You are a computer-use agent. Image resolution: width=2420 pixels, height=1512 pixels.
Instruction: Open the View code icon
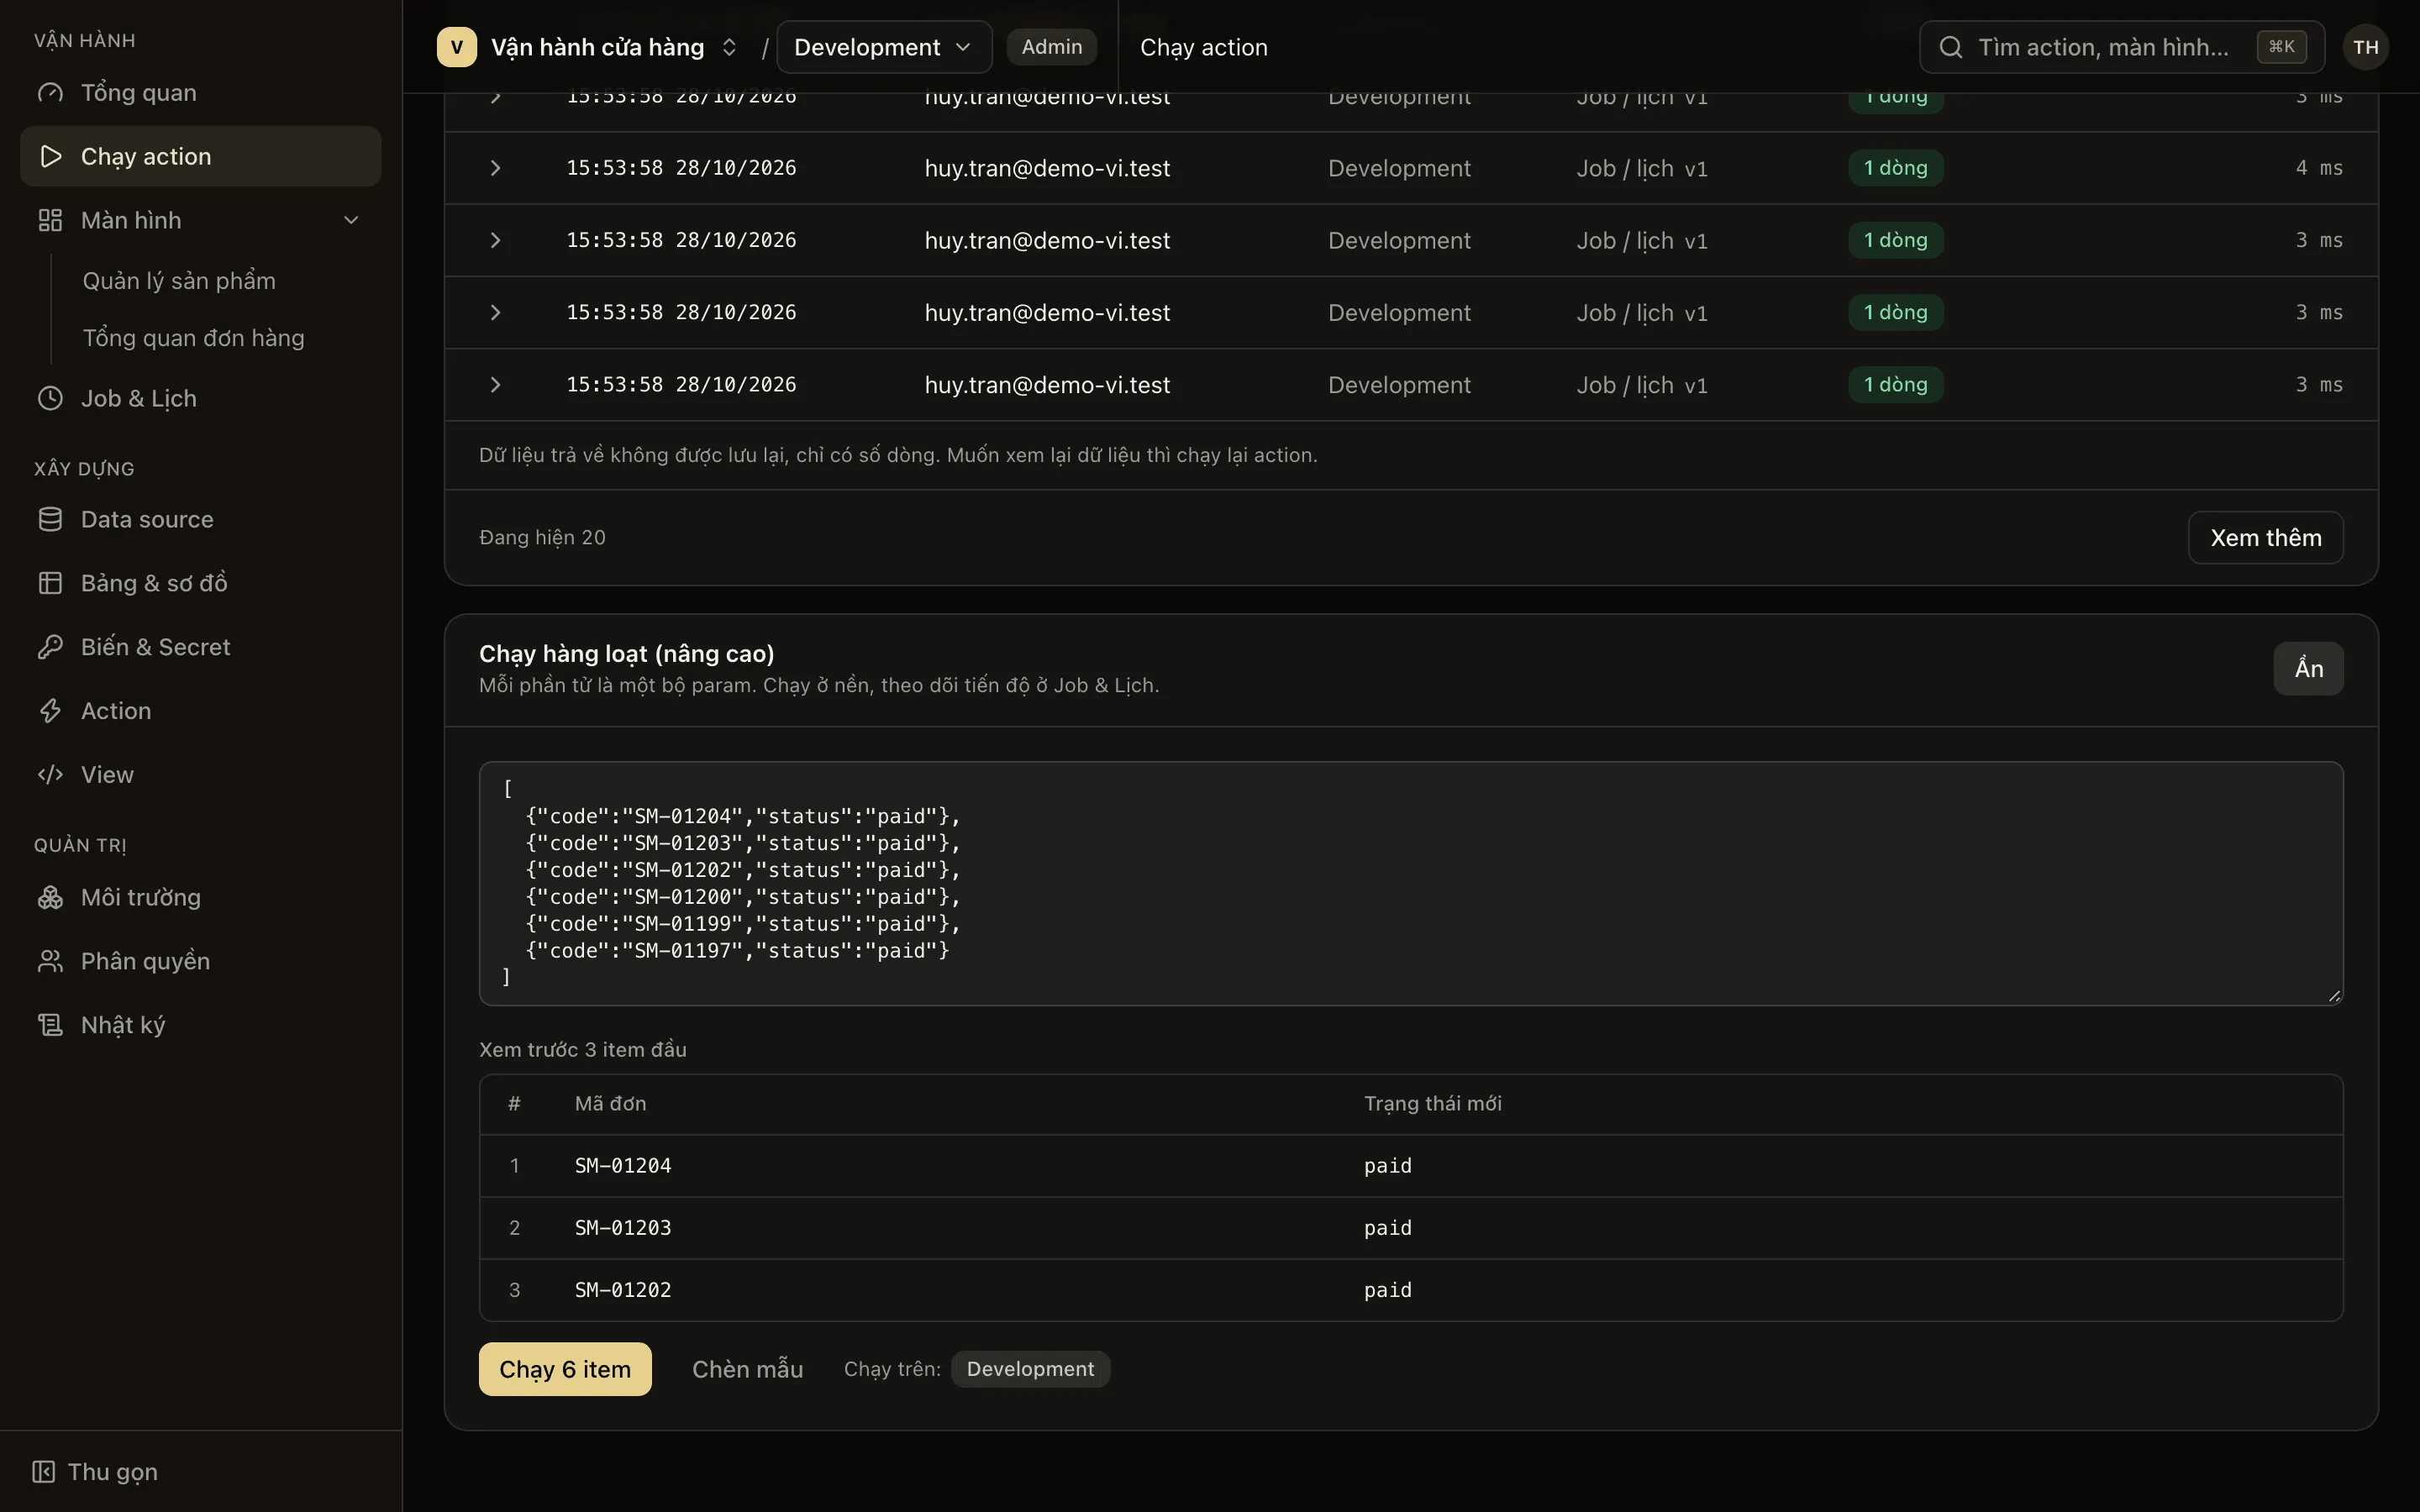pyautogui.click(x=50, y=775)
